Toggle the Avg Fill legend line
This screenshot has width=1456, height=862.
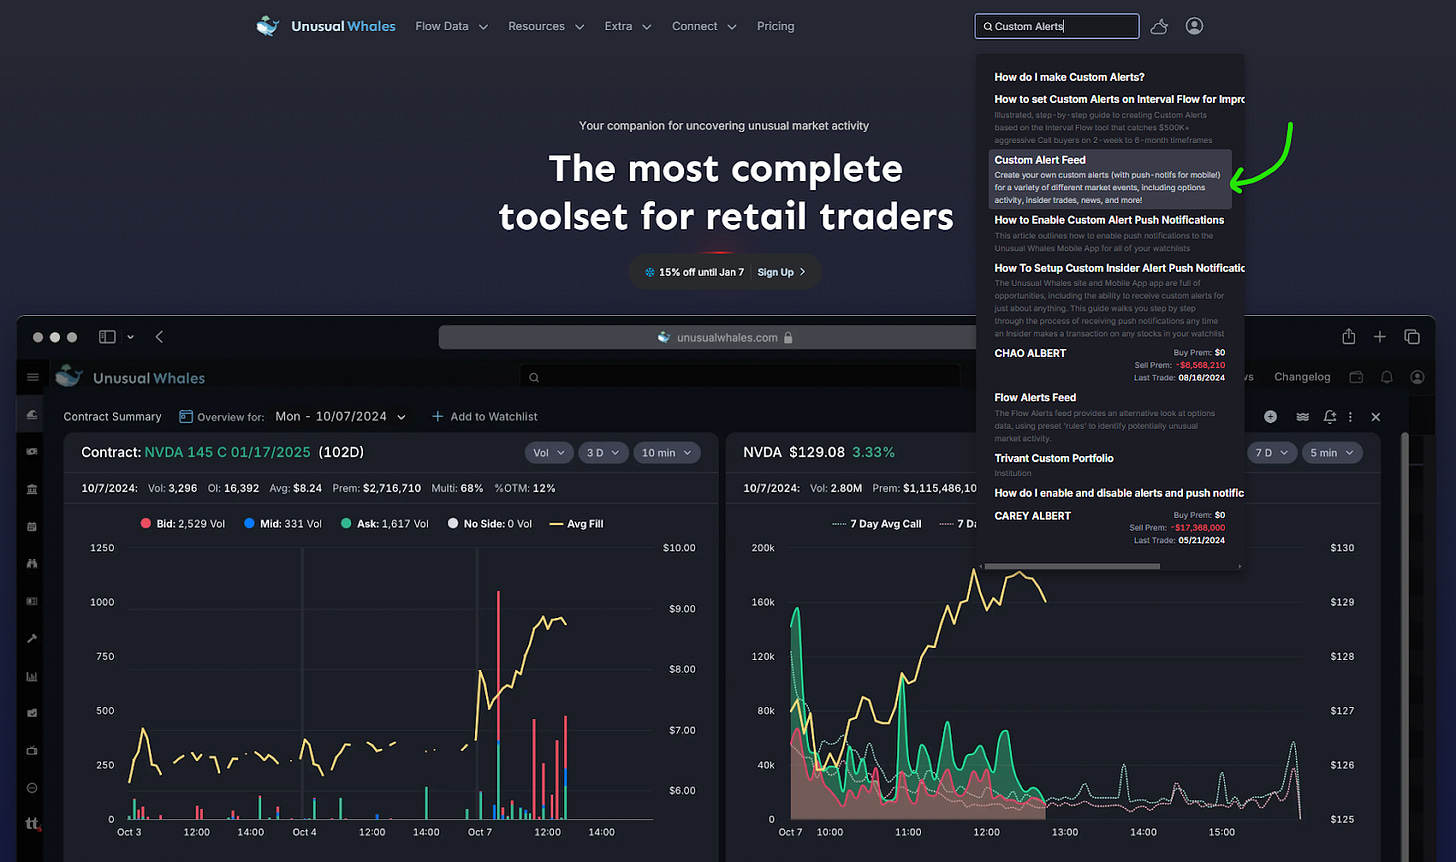coord(577,523)
